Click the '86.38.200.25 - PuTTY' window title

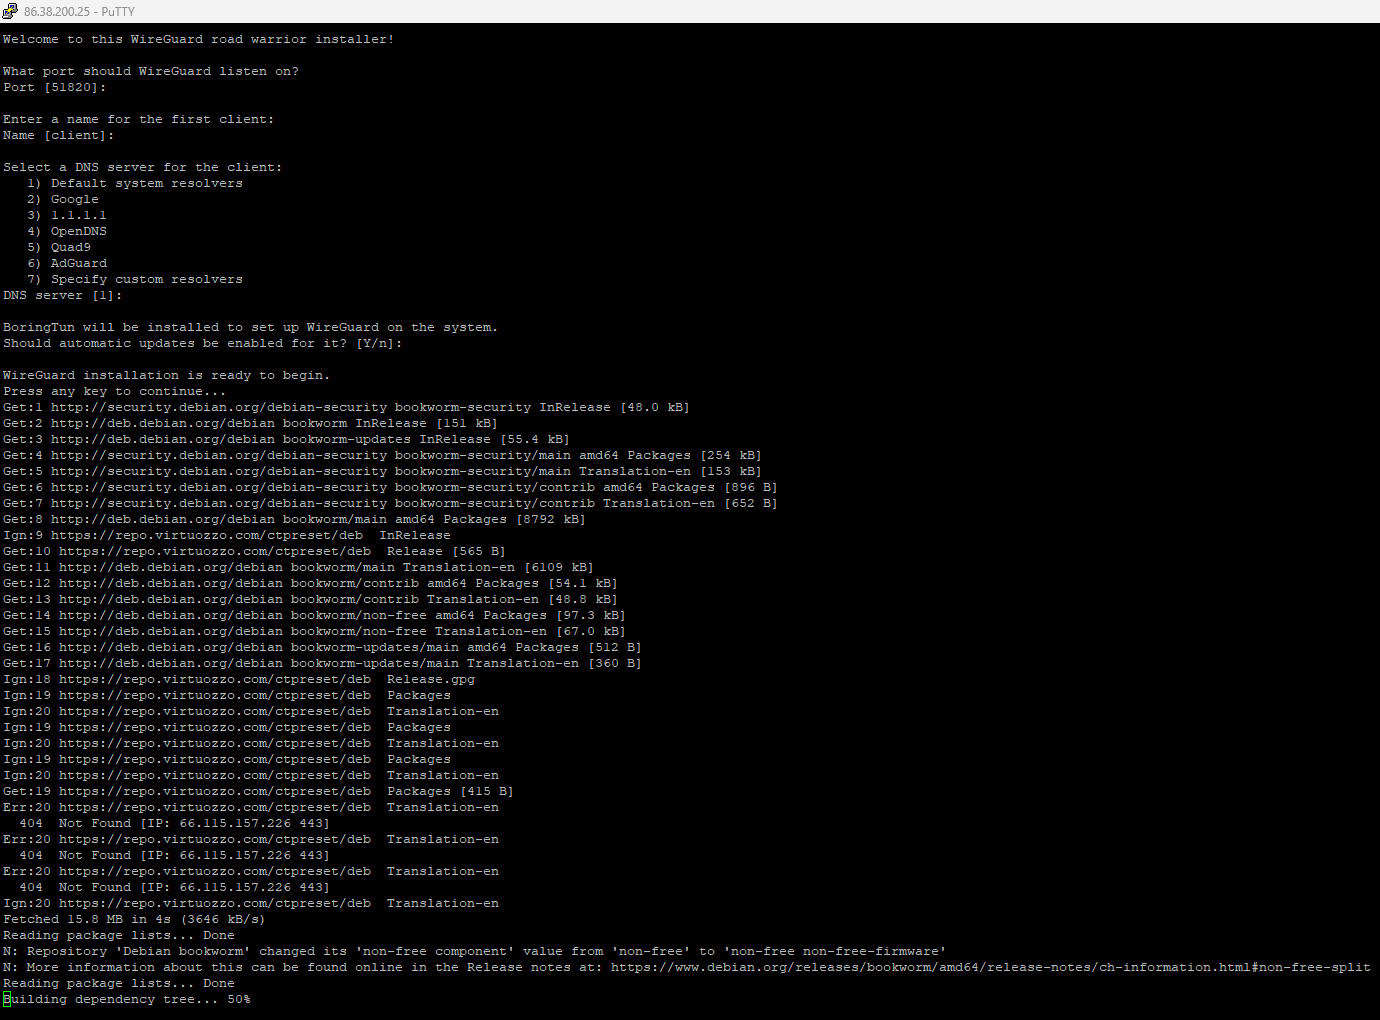tap(79, 11)
